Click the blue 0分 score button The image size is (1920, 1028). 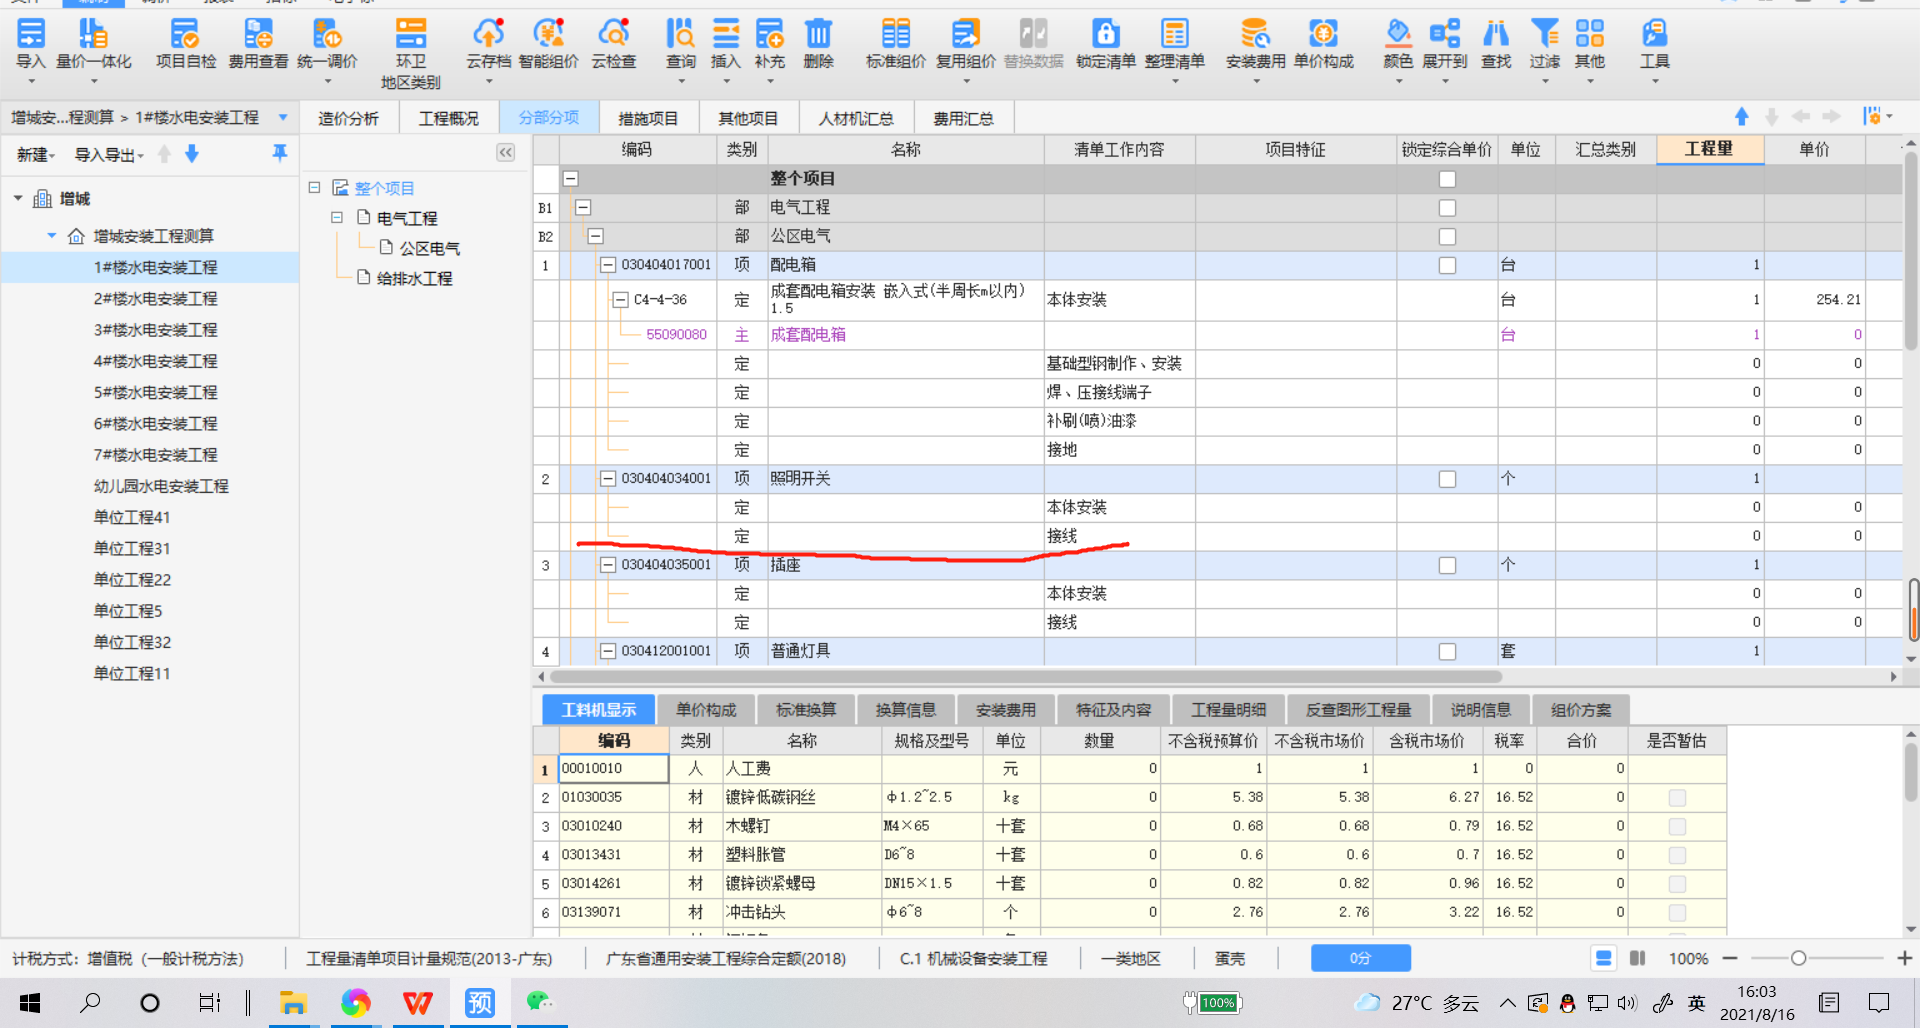coord(1360,958)
